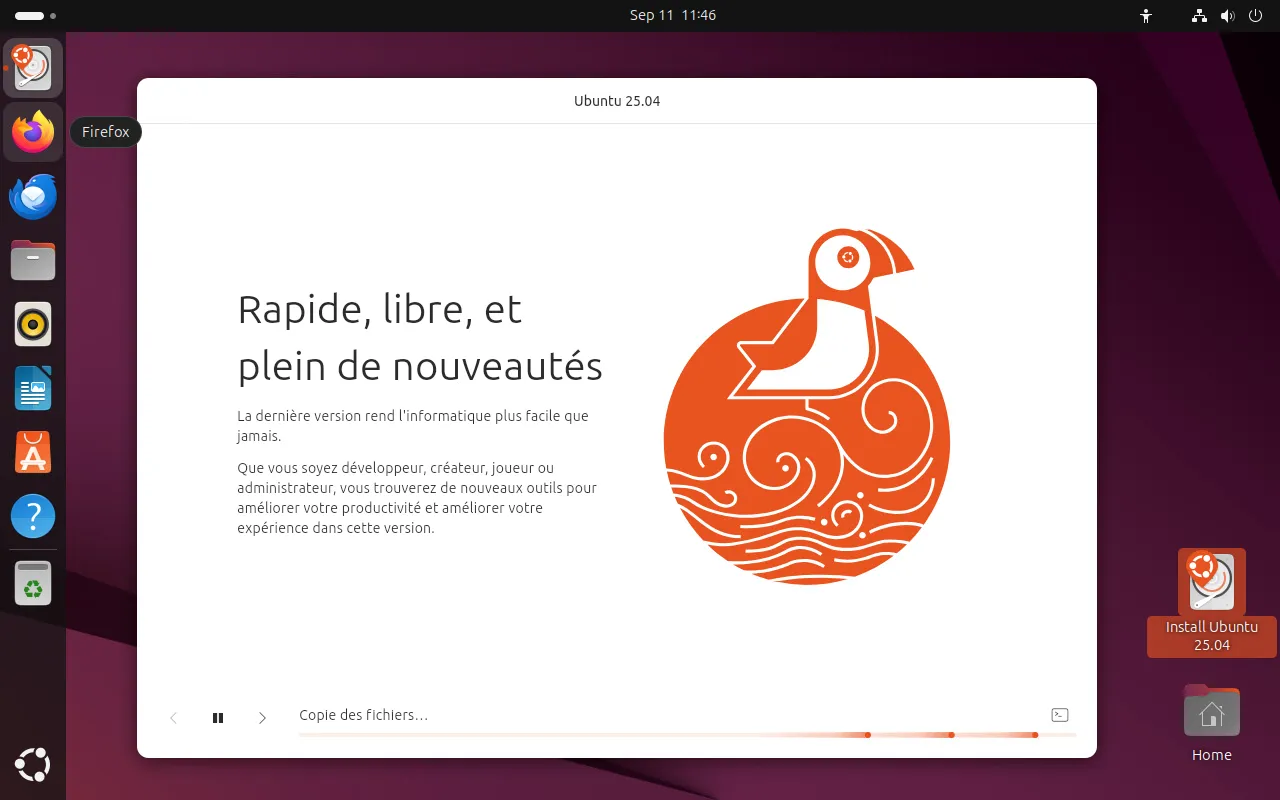Launch Rhythmbox music player
Screen dimensions: 1280x800
tap(33, 325)
